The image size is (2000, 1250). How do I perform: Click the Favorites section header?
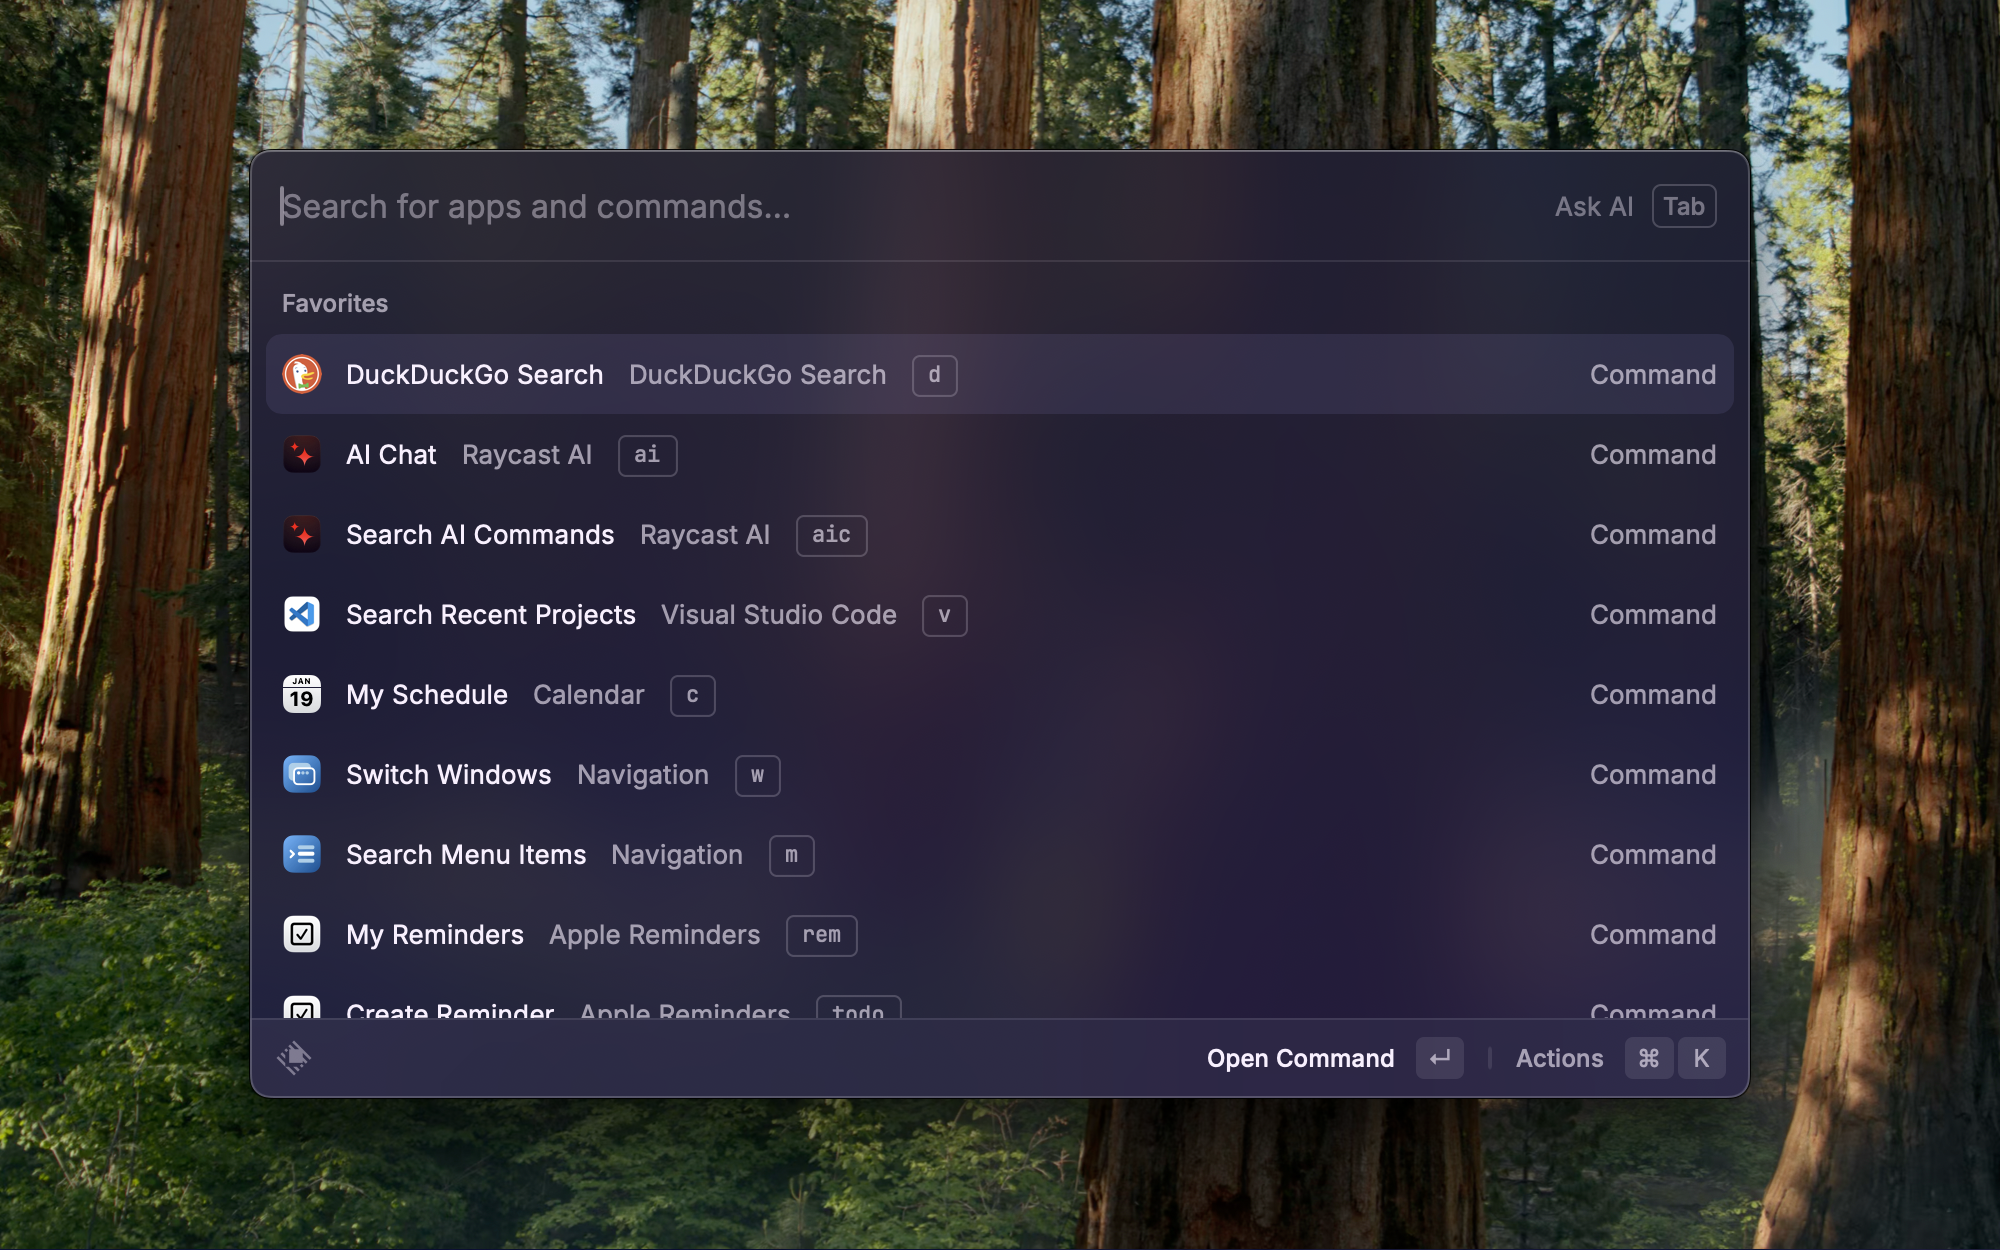coord(334,303)
